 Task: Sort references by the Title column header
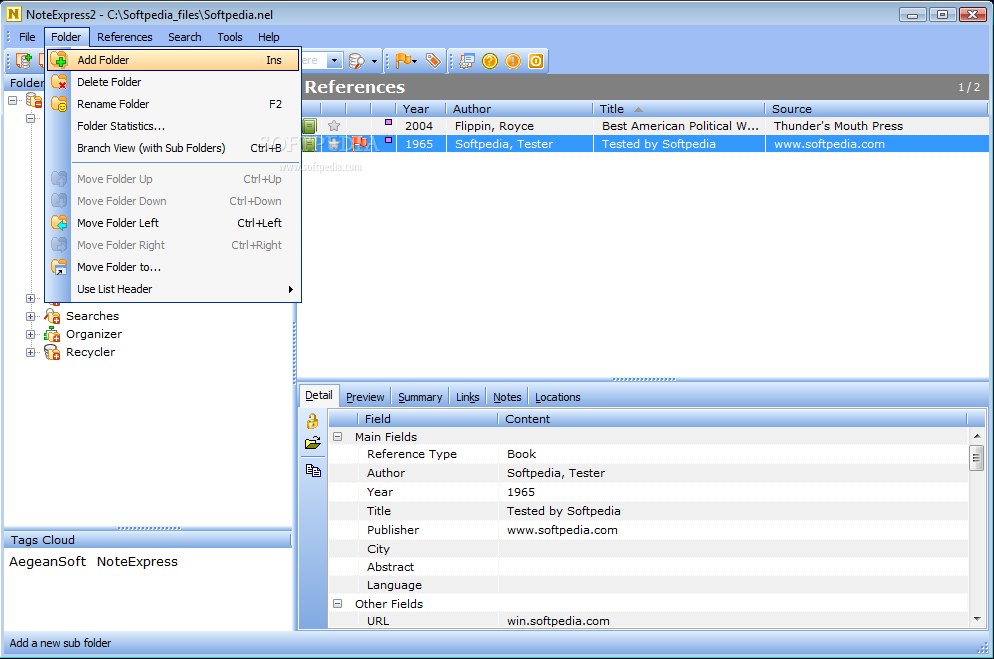(x=679, y=109)
